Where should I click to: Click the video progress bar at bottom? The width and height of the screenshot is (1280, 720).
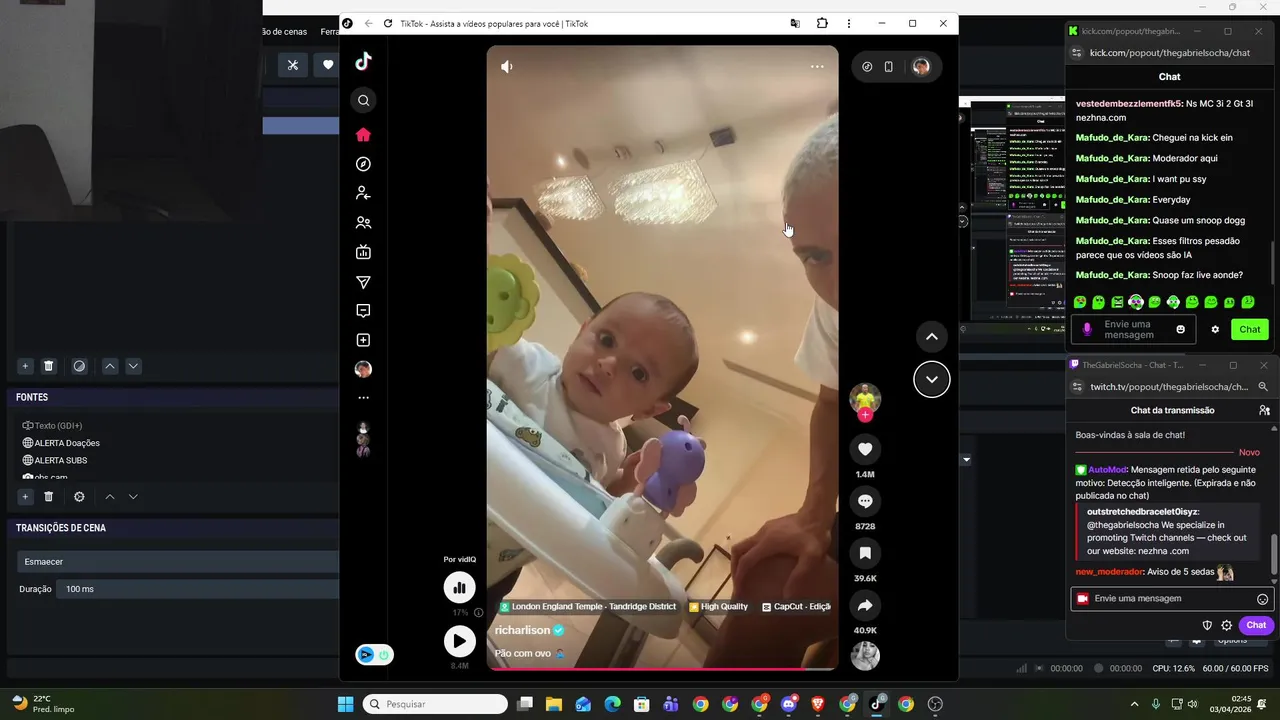[x=662, y=668]
